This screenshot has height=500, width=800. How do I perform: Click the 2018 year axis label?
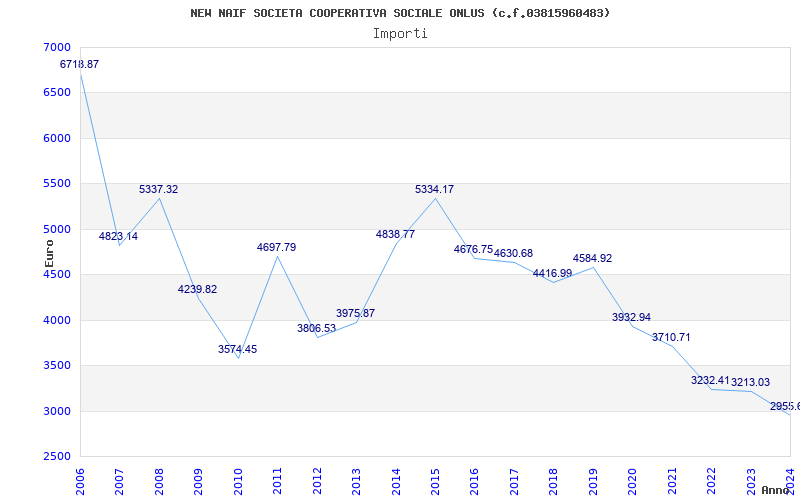(554, 482)
